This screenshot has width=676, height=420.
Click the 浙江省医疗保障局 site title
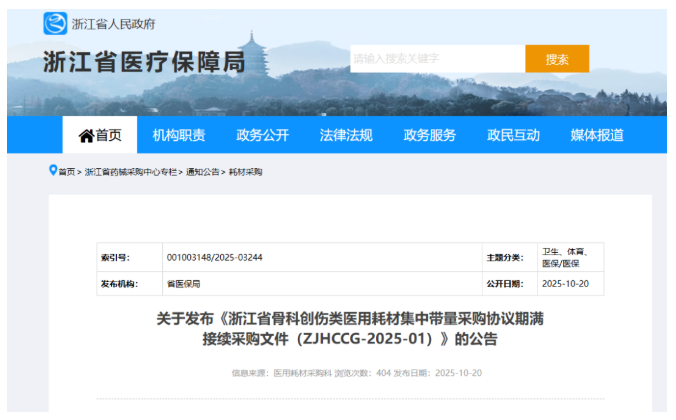coord(144,62)
